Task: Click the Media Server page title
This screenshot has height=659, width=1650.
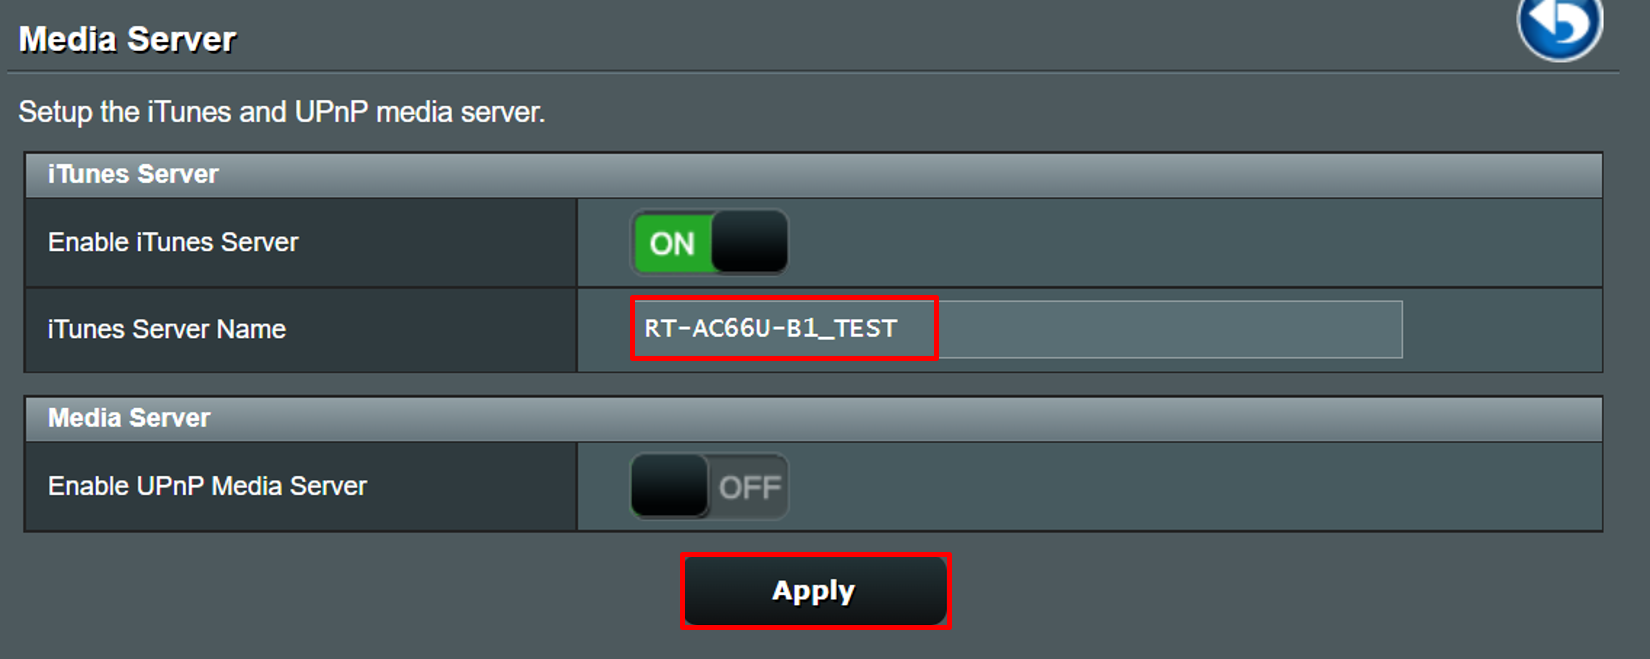Action: [127, 39]
